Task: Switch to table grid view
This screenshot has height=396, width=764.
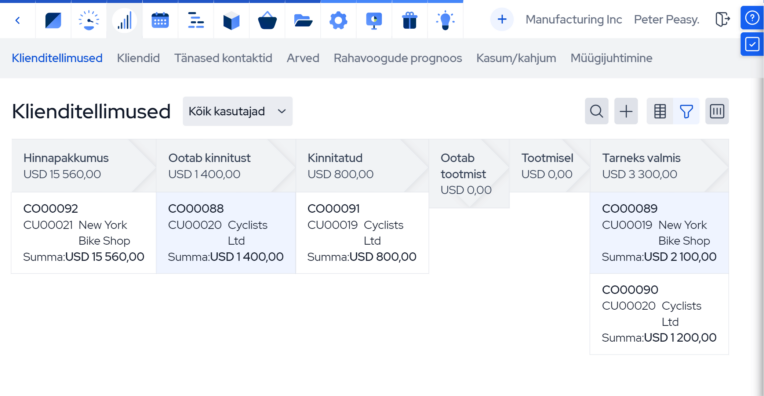Action: 660,112
